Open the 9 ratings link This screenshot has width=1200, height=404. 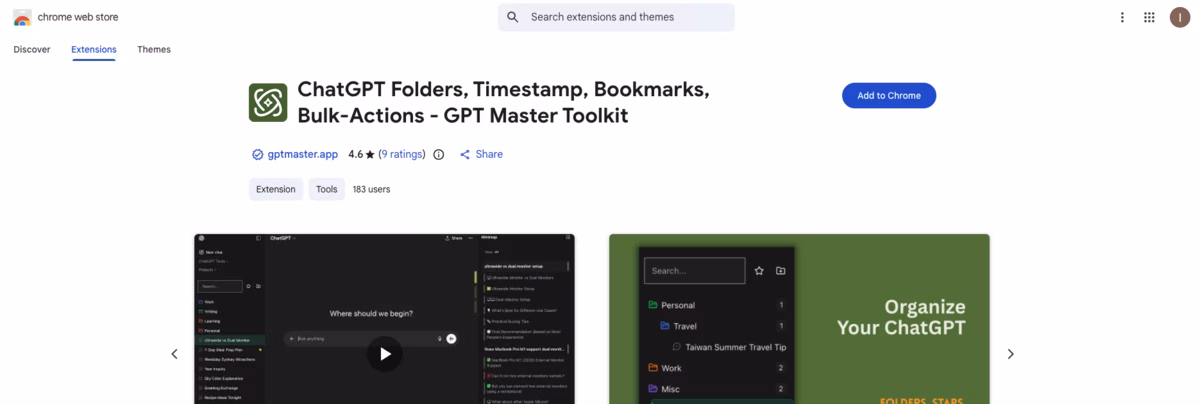(x=402, y=155)
